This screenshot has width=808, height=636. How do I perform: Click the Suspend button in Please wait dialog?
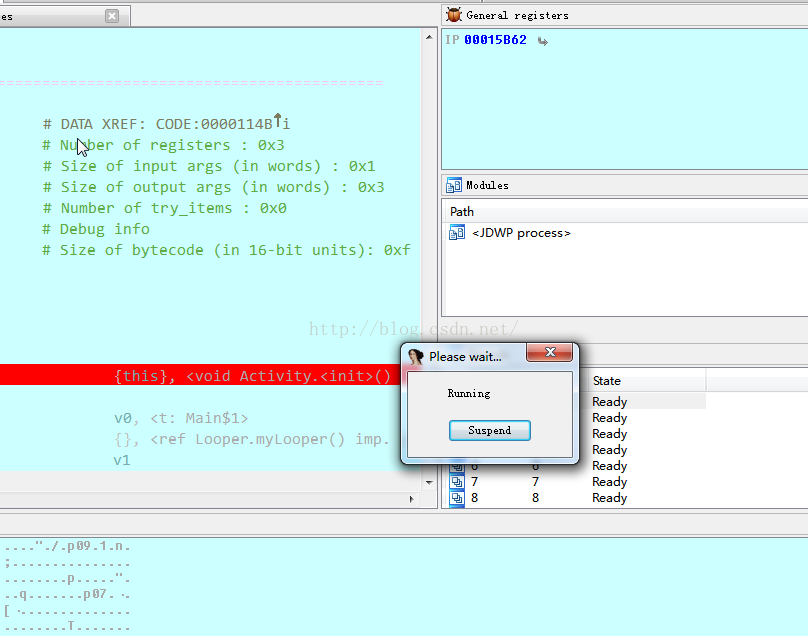(490, 430)
